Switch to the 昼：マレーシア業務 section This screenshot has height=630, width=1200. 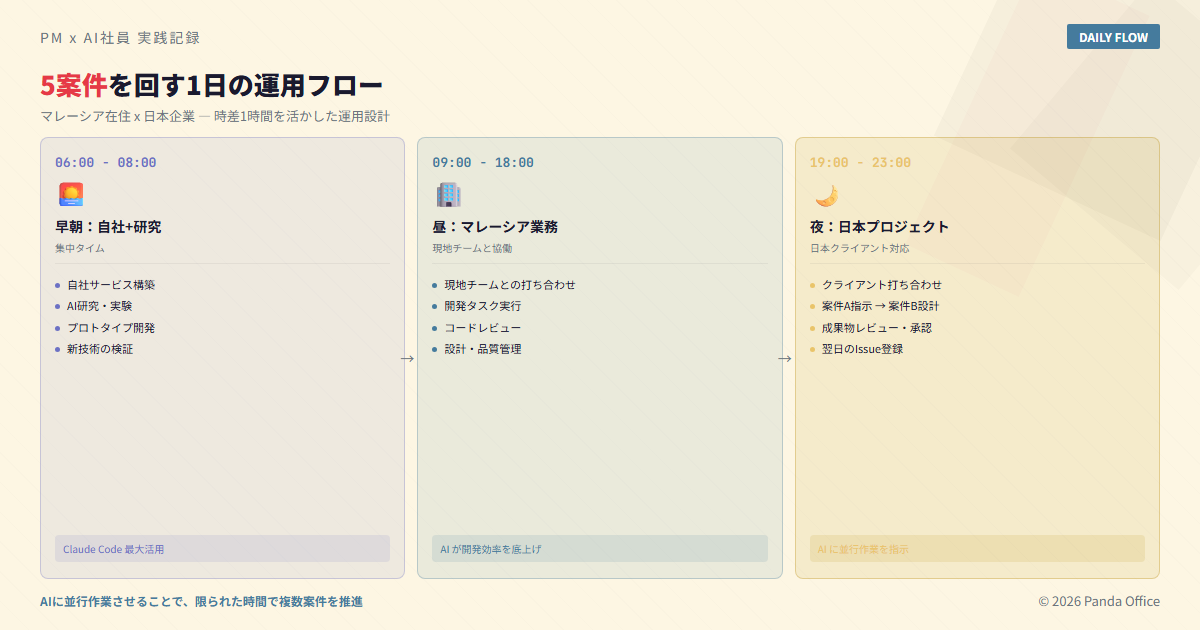click(x=496, y=226)
